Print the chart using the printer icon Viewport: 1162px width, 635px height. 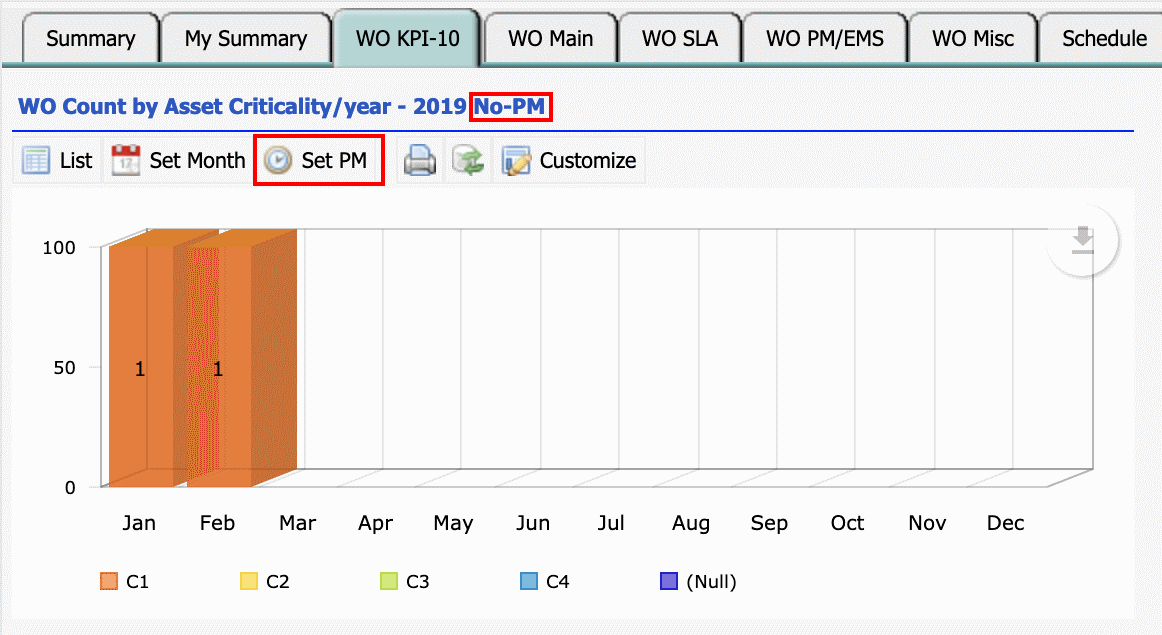[x=419, y=160]
